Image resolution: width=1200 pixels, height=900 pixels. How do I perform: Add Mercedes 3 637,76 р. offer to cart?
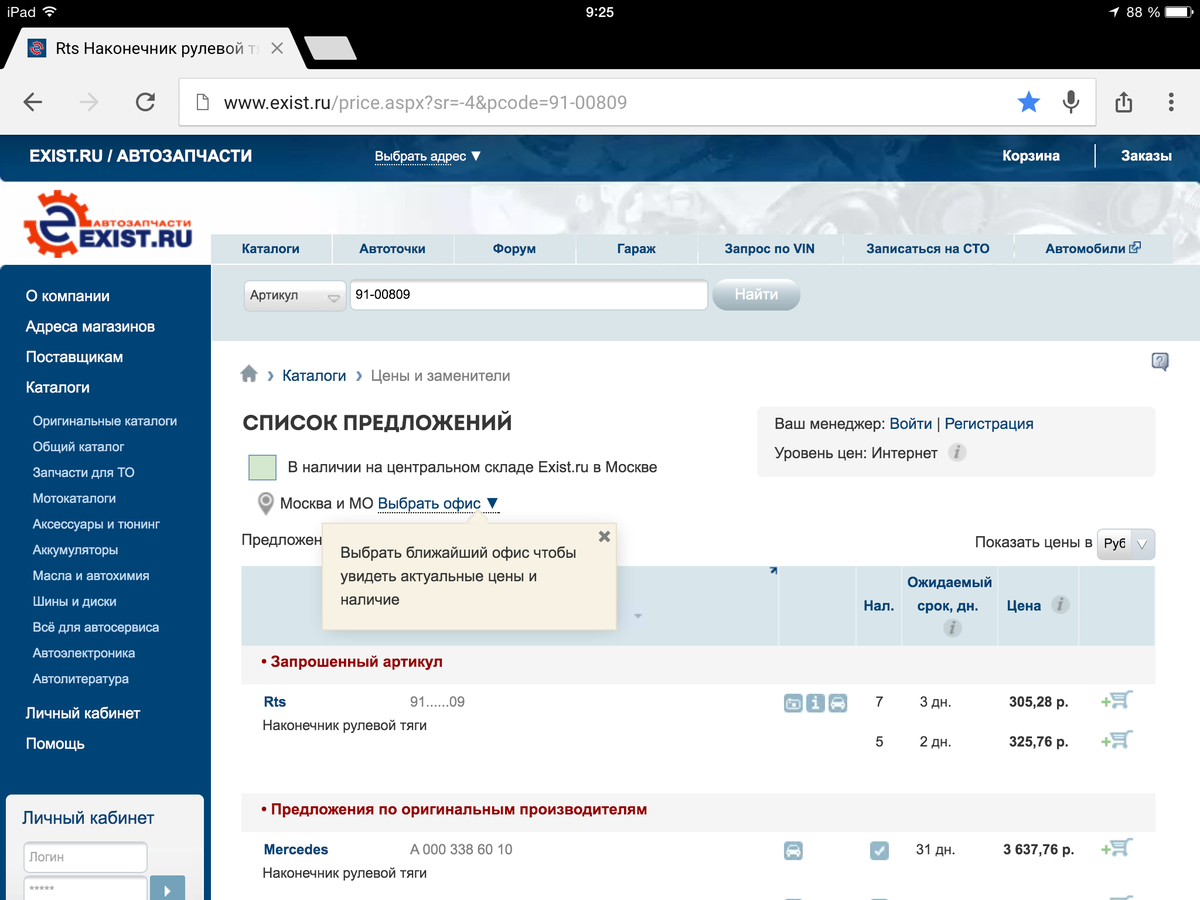[x=1116, y=848]
